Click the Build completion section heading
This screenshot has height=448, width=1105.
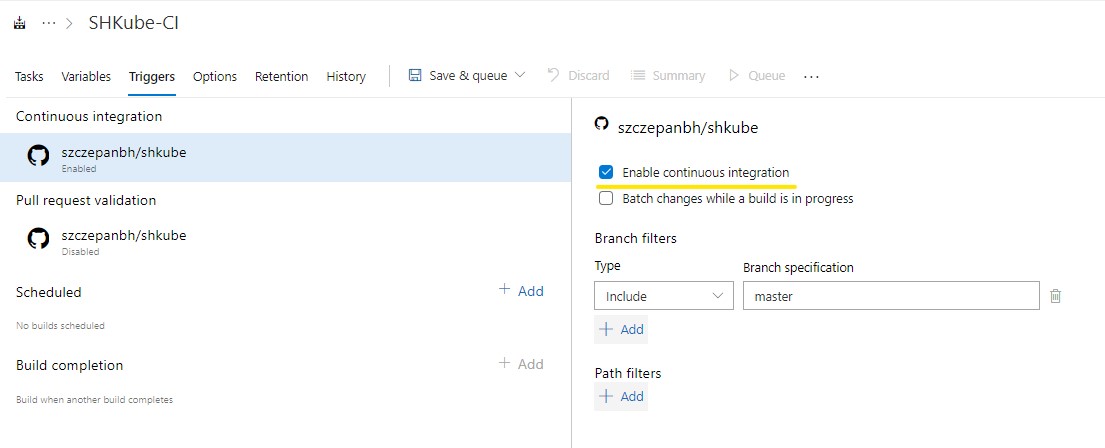tap(69, 365)
